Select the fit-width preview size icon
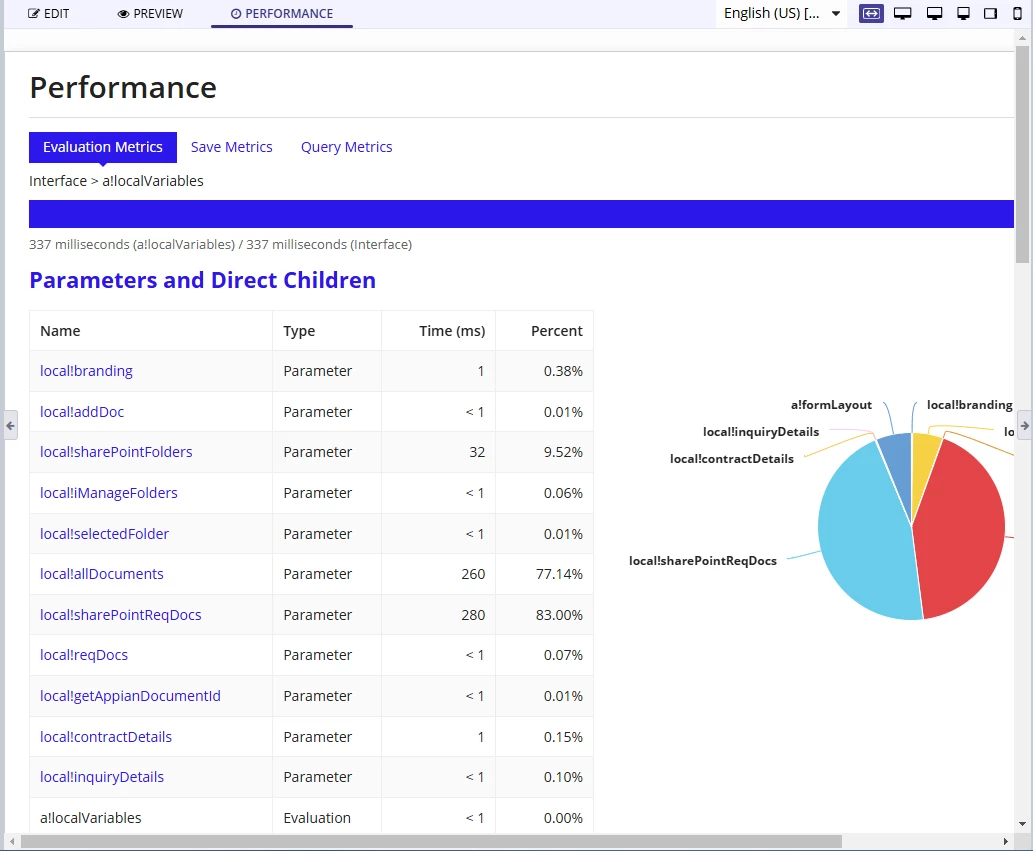 pos(871,13)
